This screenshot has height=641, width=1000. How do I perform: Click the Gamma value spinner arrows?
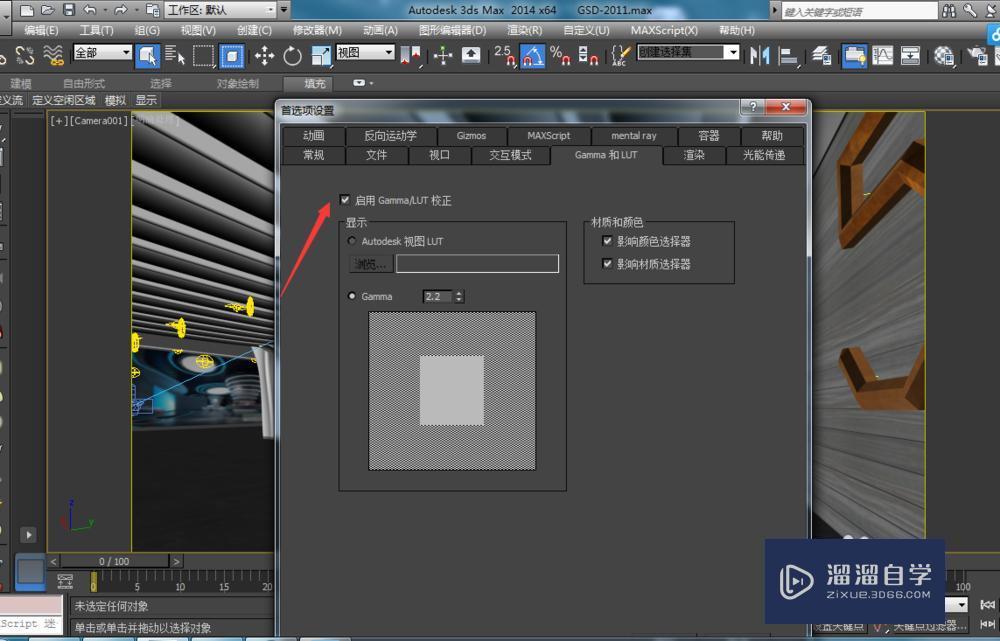[x=459, y=296]
